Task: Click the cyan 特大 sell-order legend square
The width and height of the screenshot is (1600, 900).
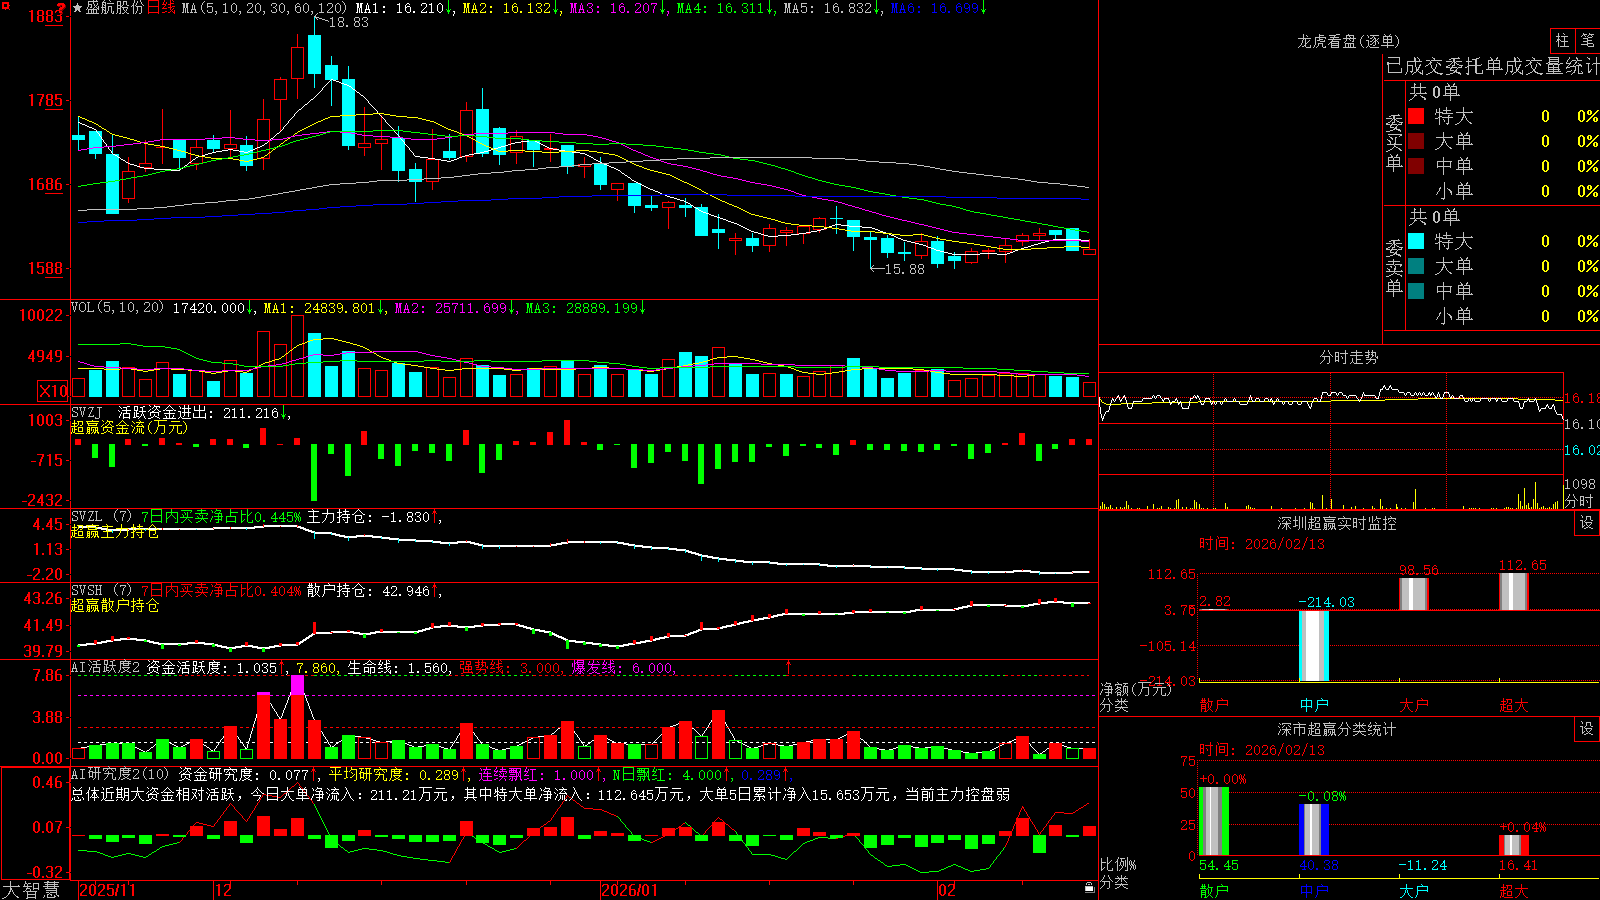Action: (1416, 241)
